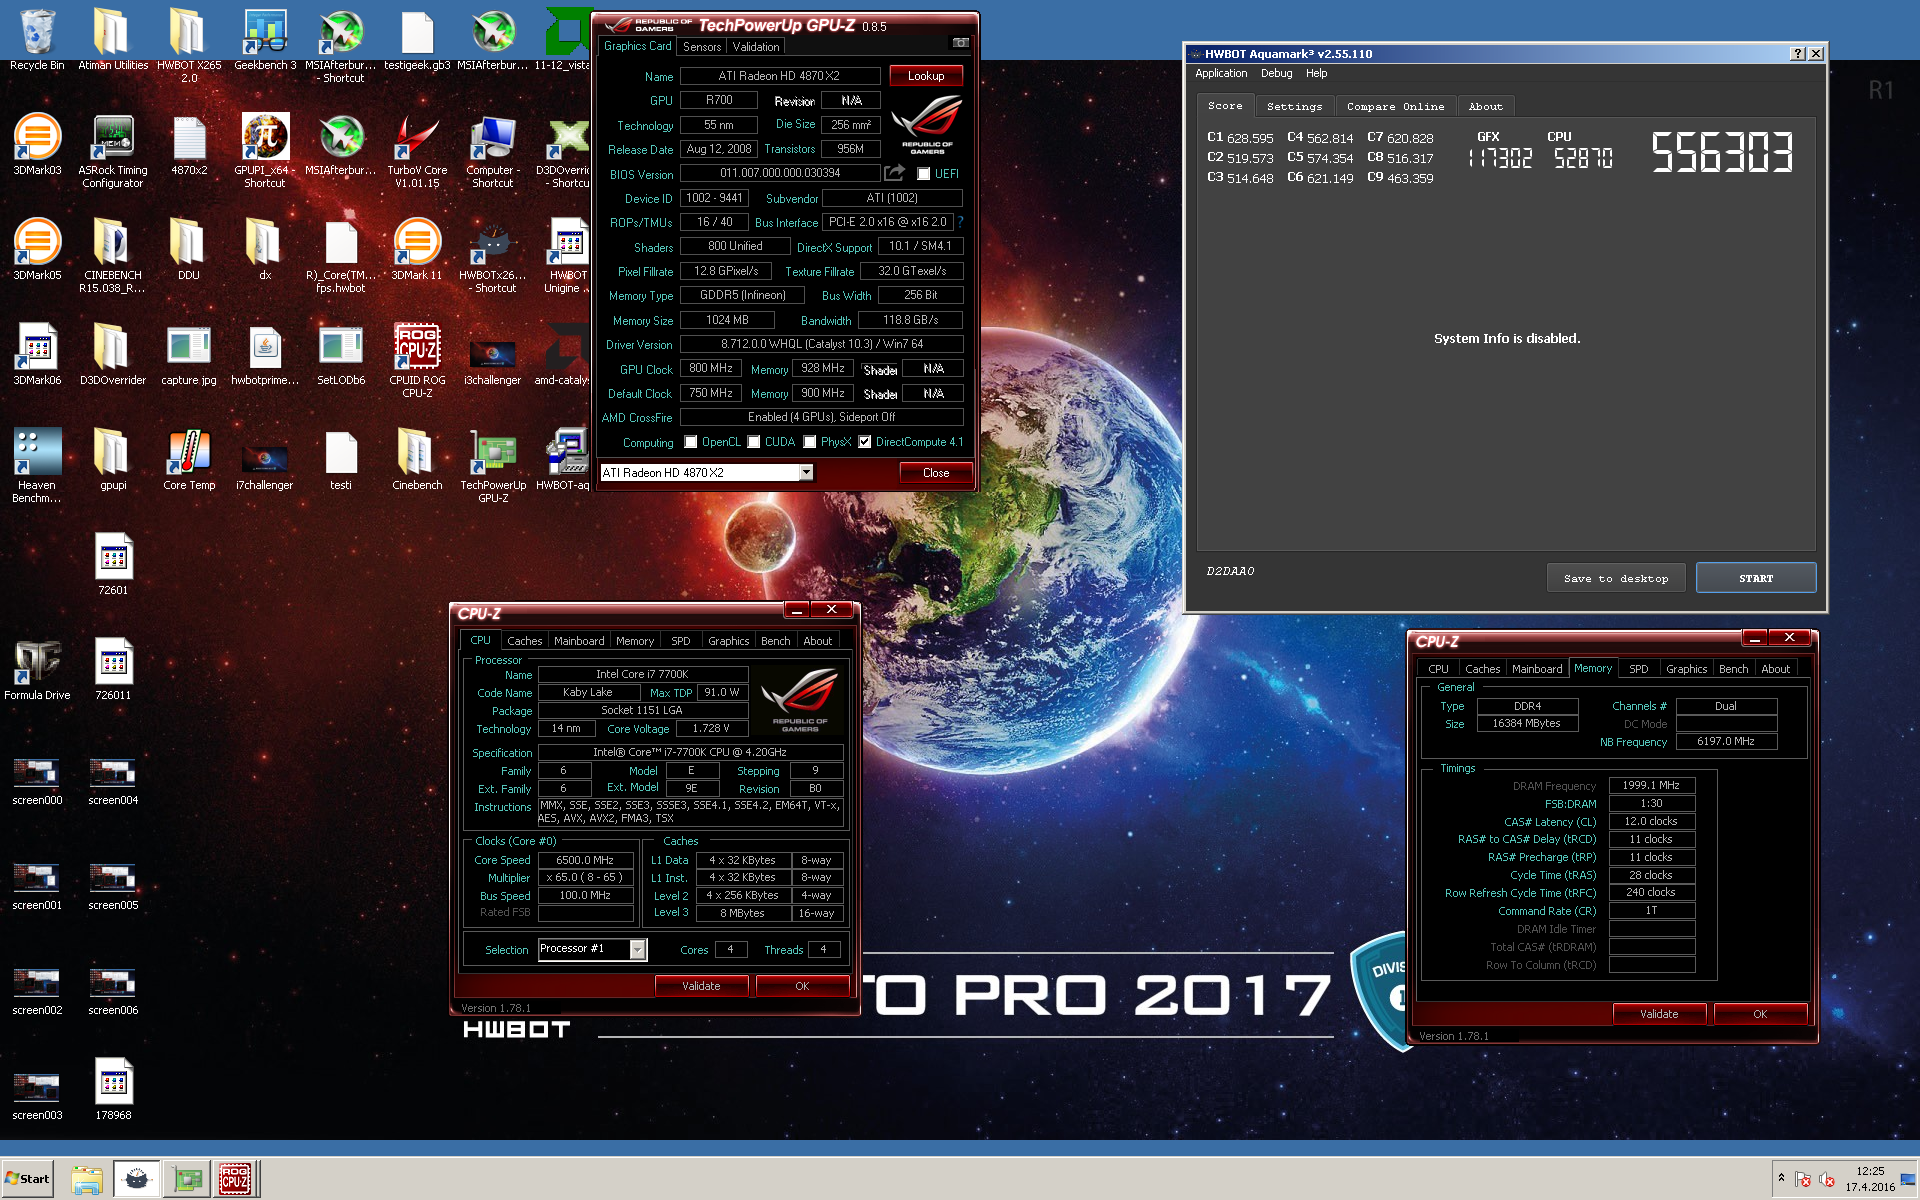
Task: Show hidden system tray icons
Action: pyautogui.click(x=1781, y=1178)
